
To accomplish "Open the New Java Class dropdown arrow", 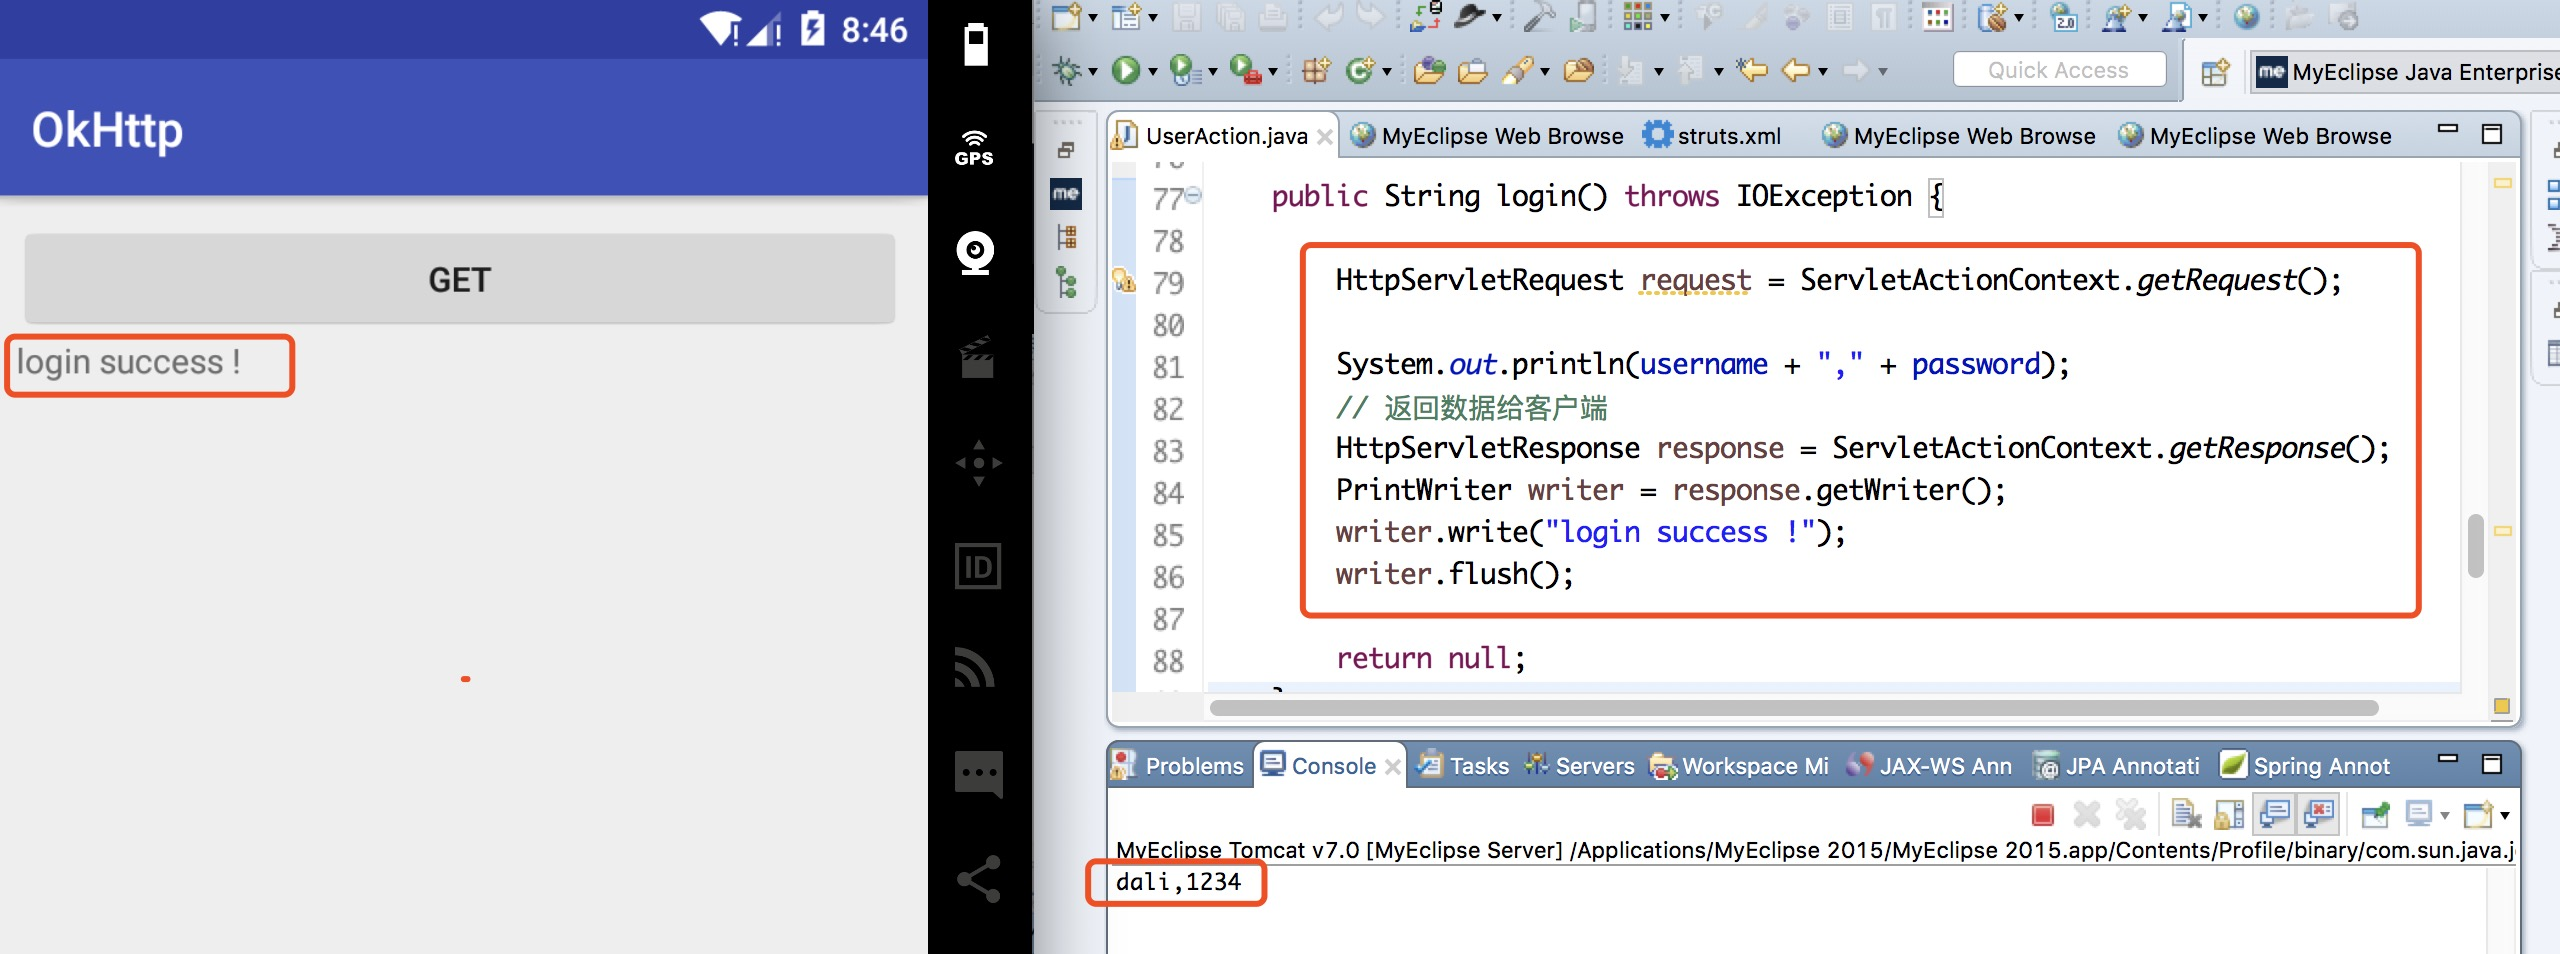I will (x=1386, y=72).
